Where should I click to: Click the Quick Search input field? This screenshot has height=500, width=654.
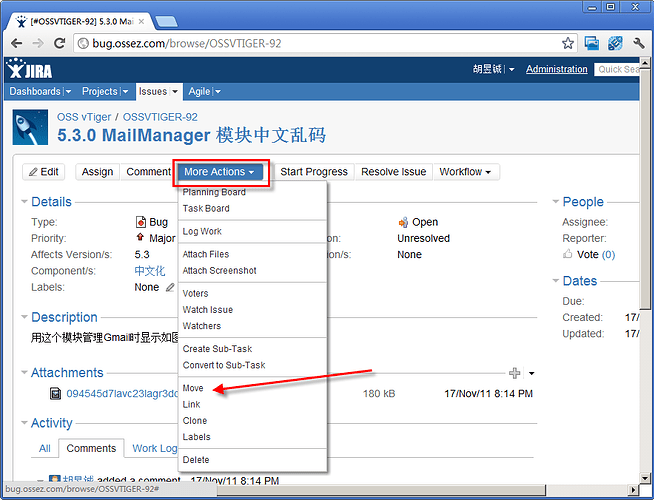[x=617, y=70]
